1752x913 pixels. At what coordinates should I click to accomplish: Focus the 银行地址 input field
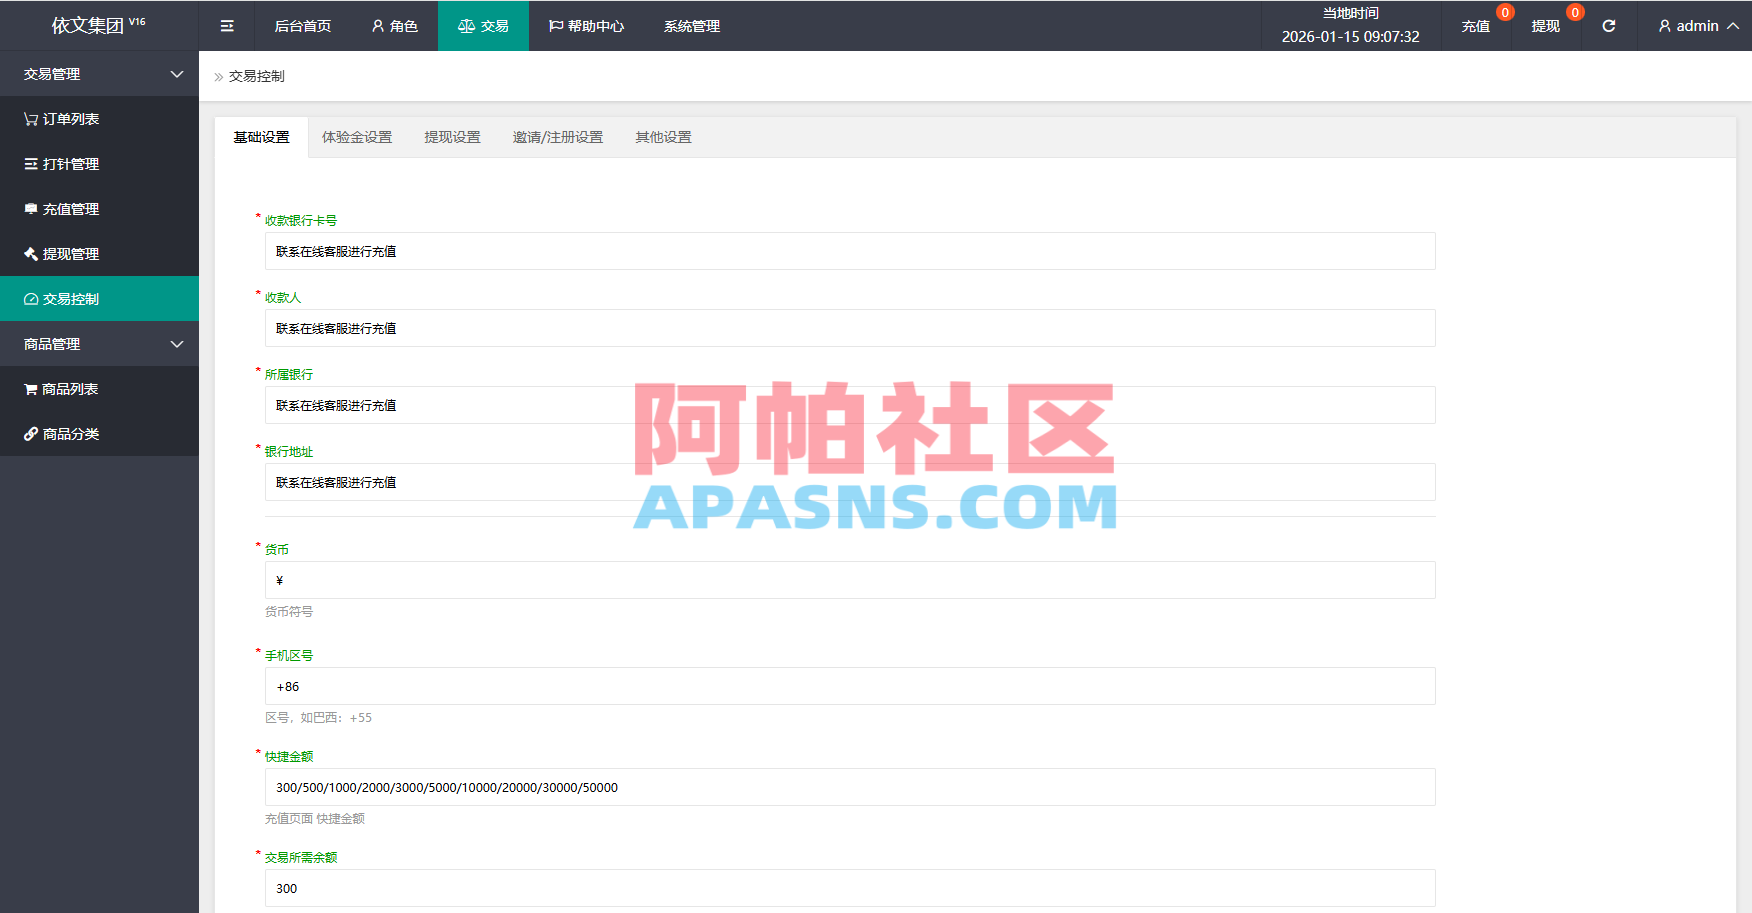pyautogui.click(x=850, y=482)
